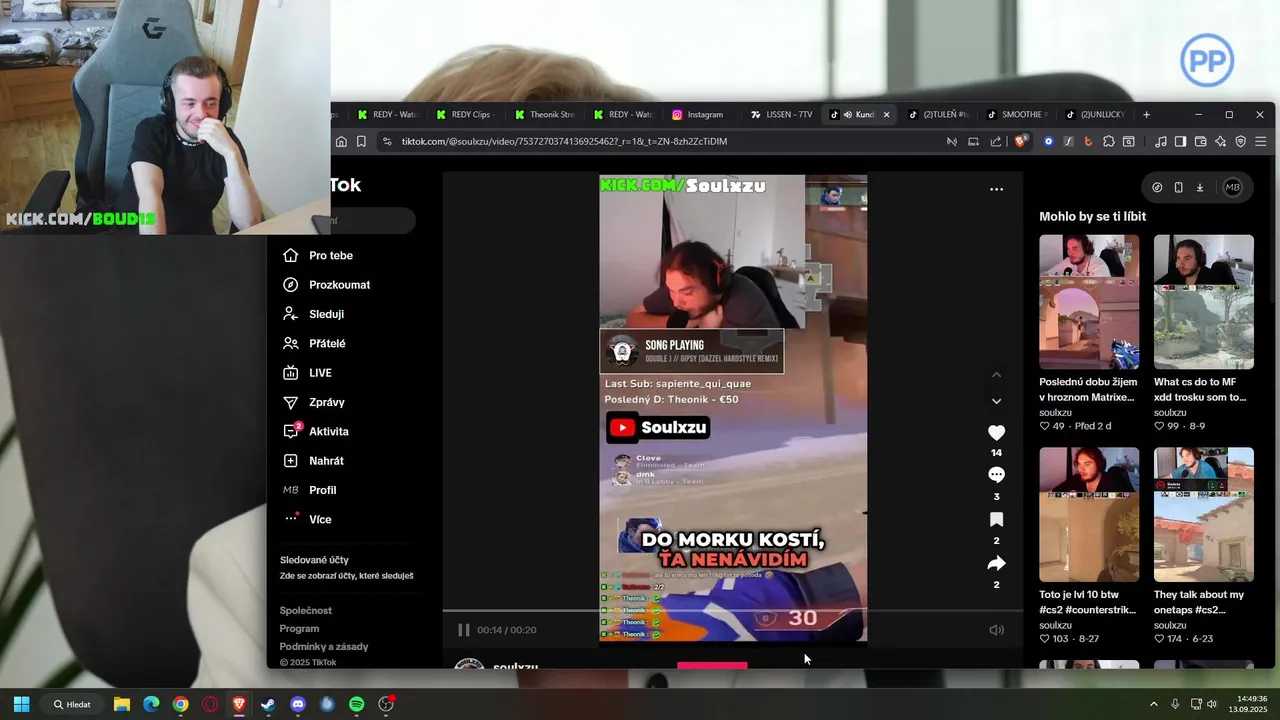Like the video with heart icon
This screenshot has height=720, width=1280.
coord(996,433)
